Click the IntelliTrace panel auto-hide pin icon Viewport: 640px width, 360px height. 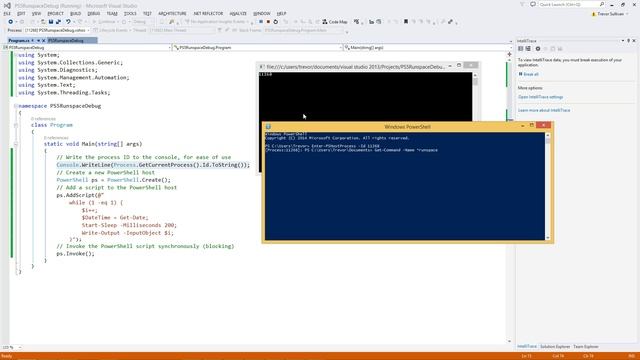pos(629,41)
